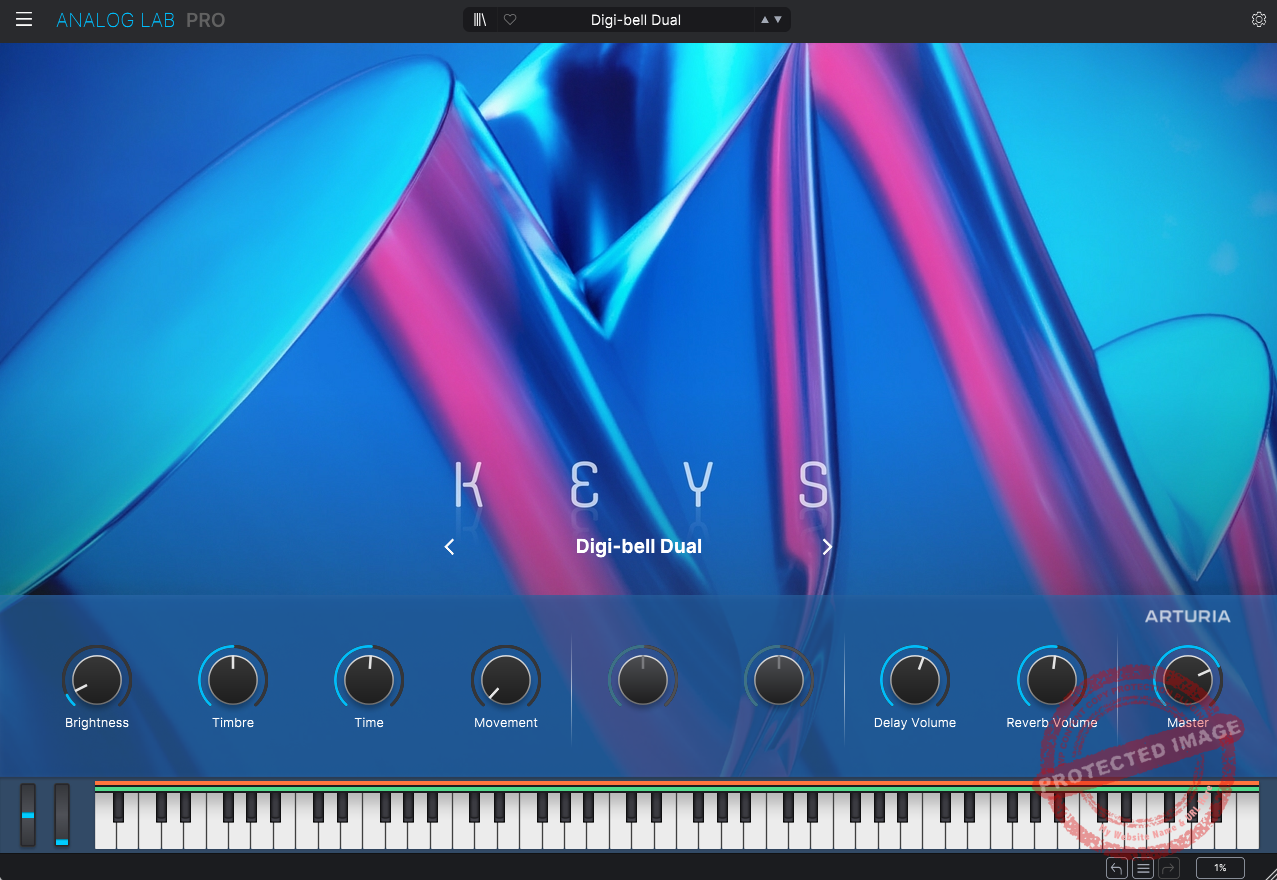Click the Timbre knob
1277x880 pixels.
[233, 680]
